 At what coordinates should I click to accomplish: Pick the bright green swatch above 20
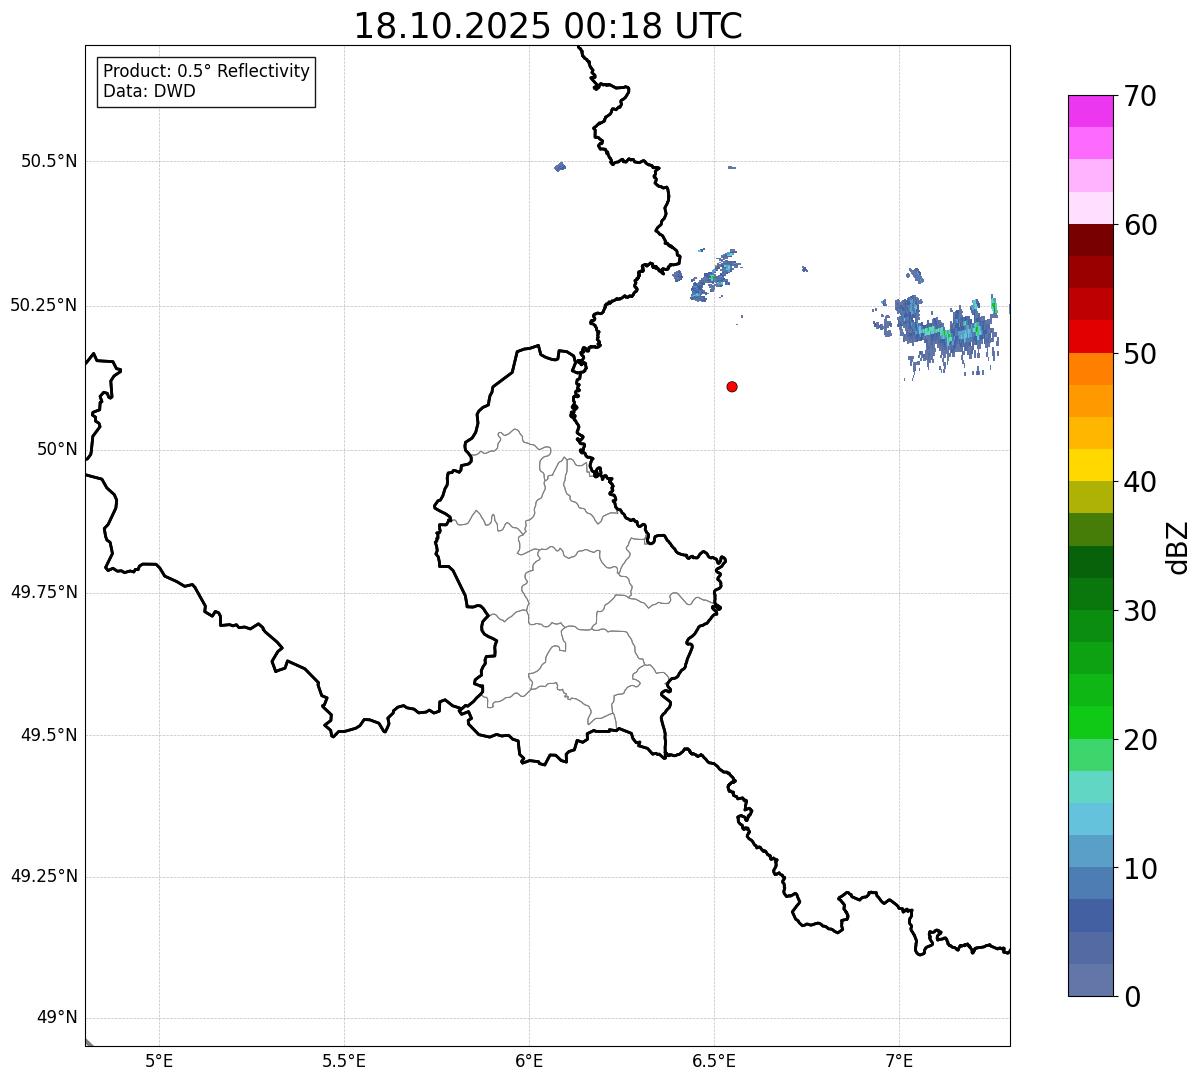click(x=1090, y=722)
